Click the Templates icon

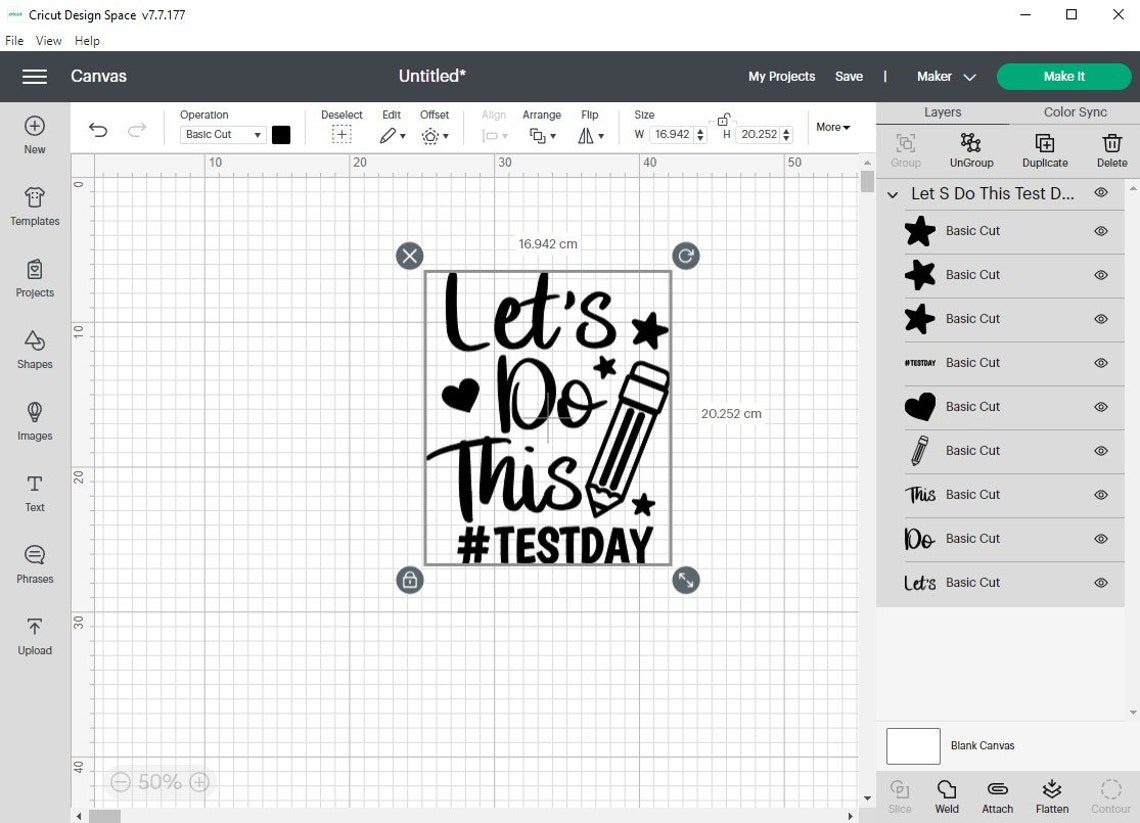point(34,207)
